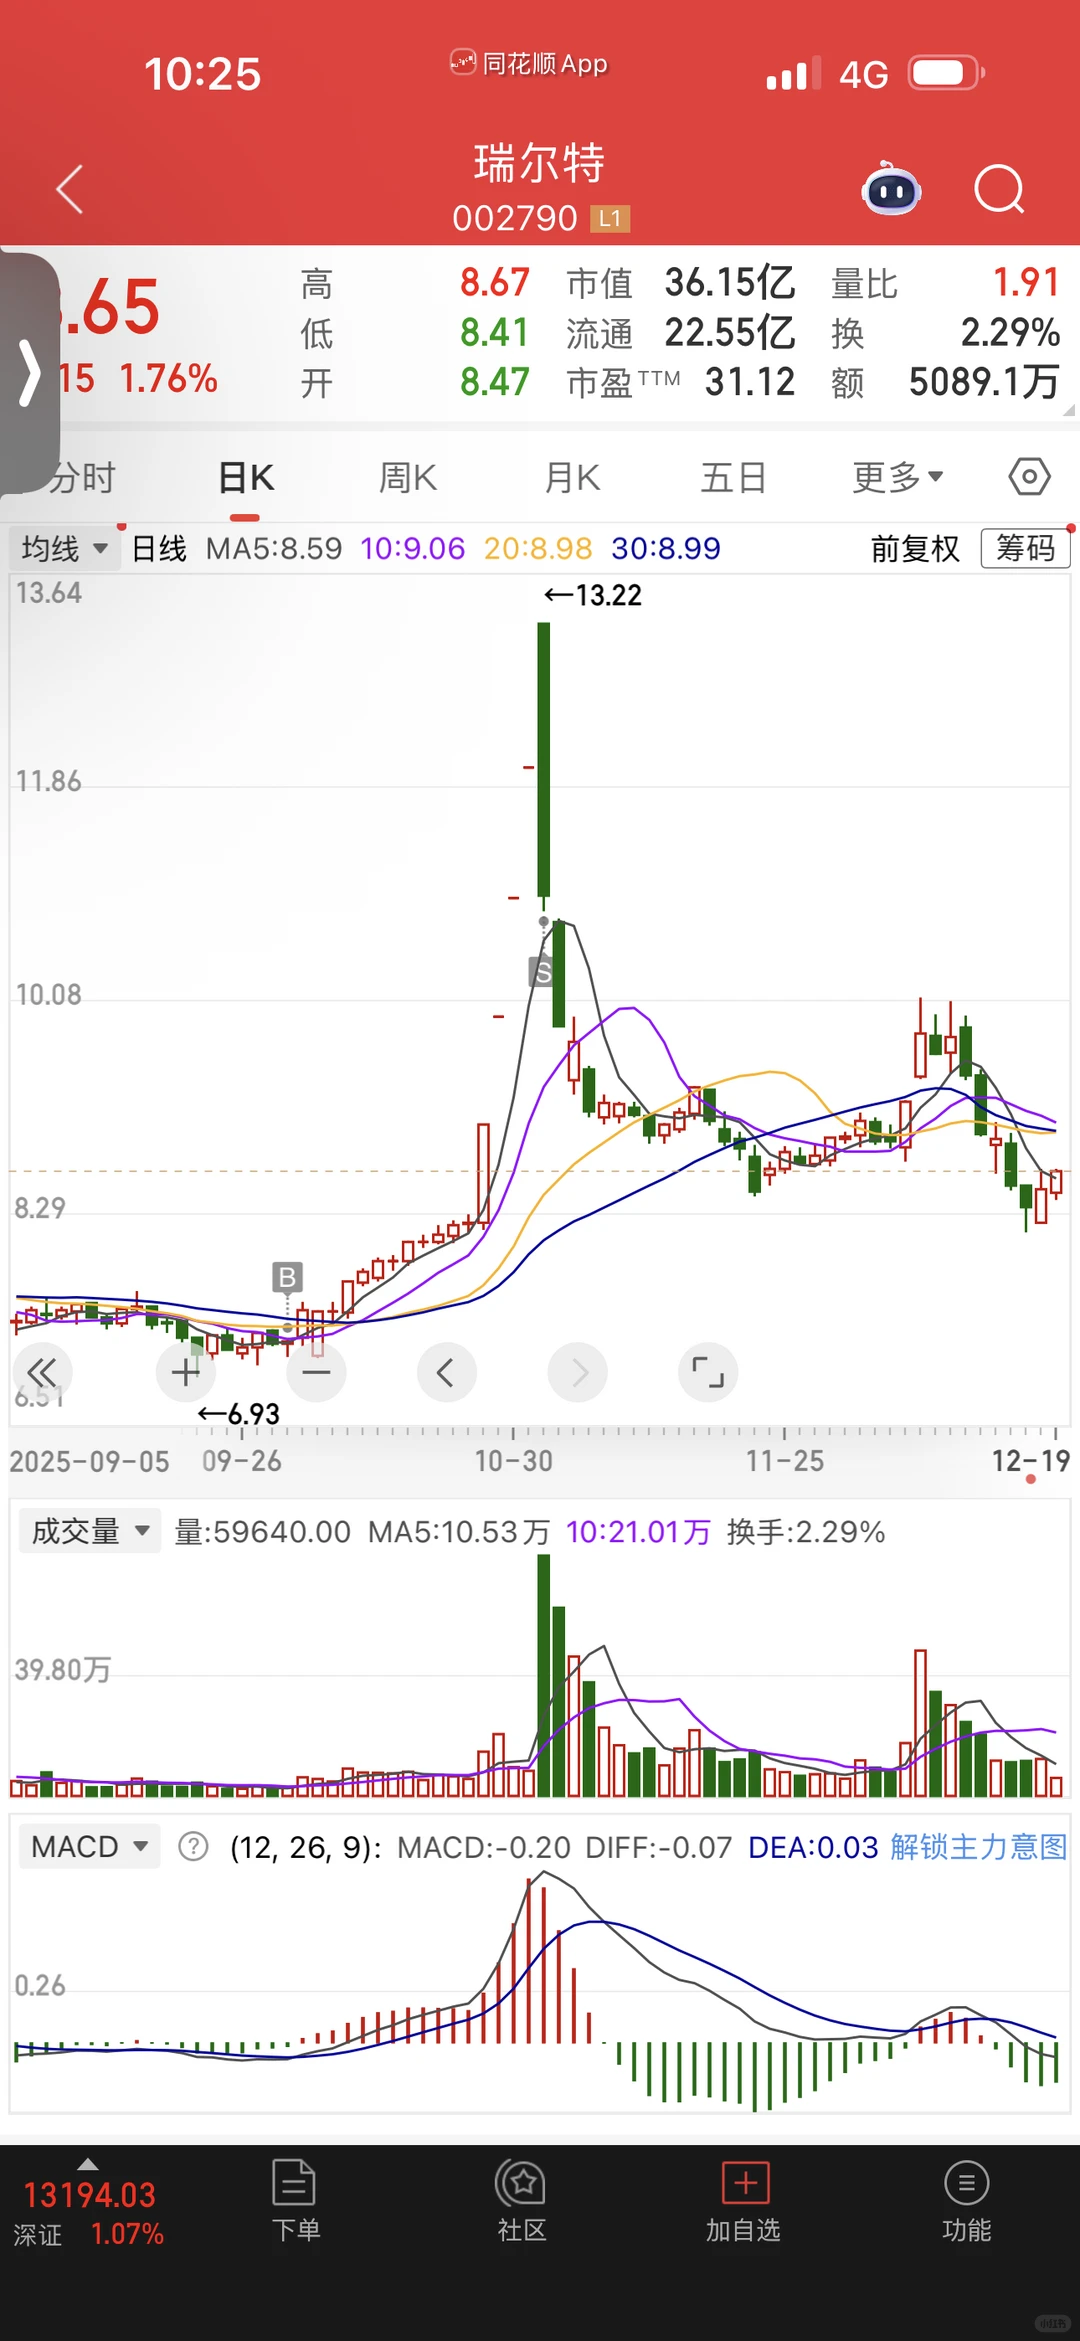Viewport: 1080px width, 2341px height.
Task: Go back with the top-left arrow
Action: [69, 189]
